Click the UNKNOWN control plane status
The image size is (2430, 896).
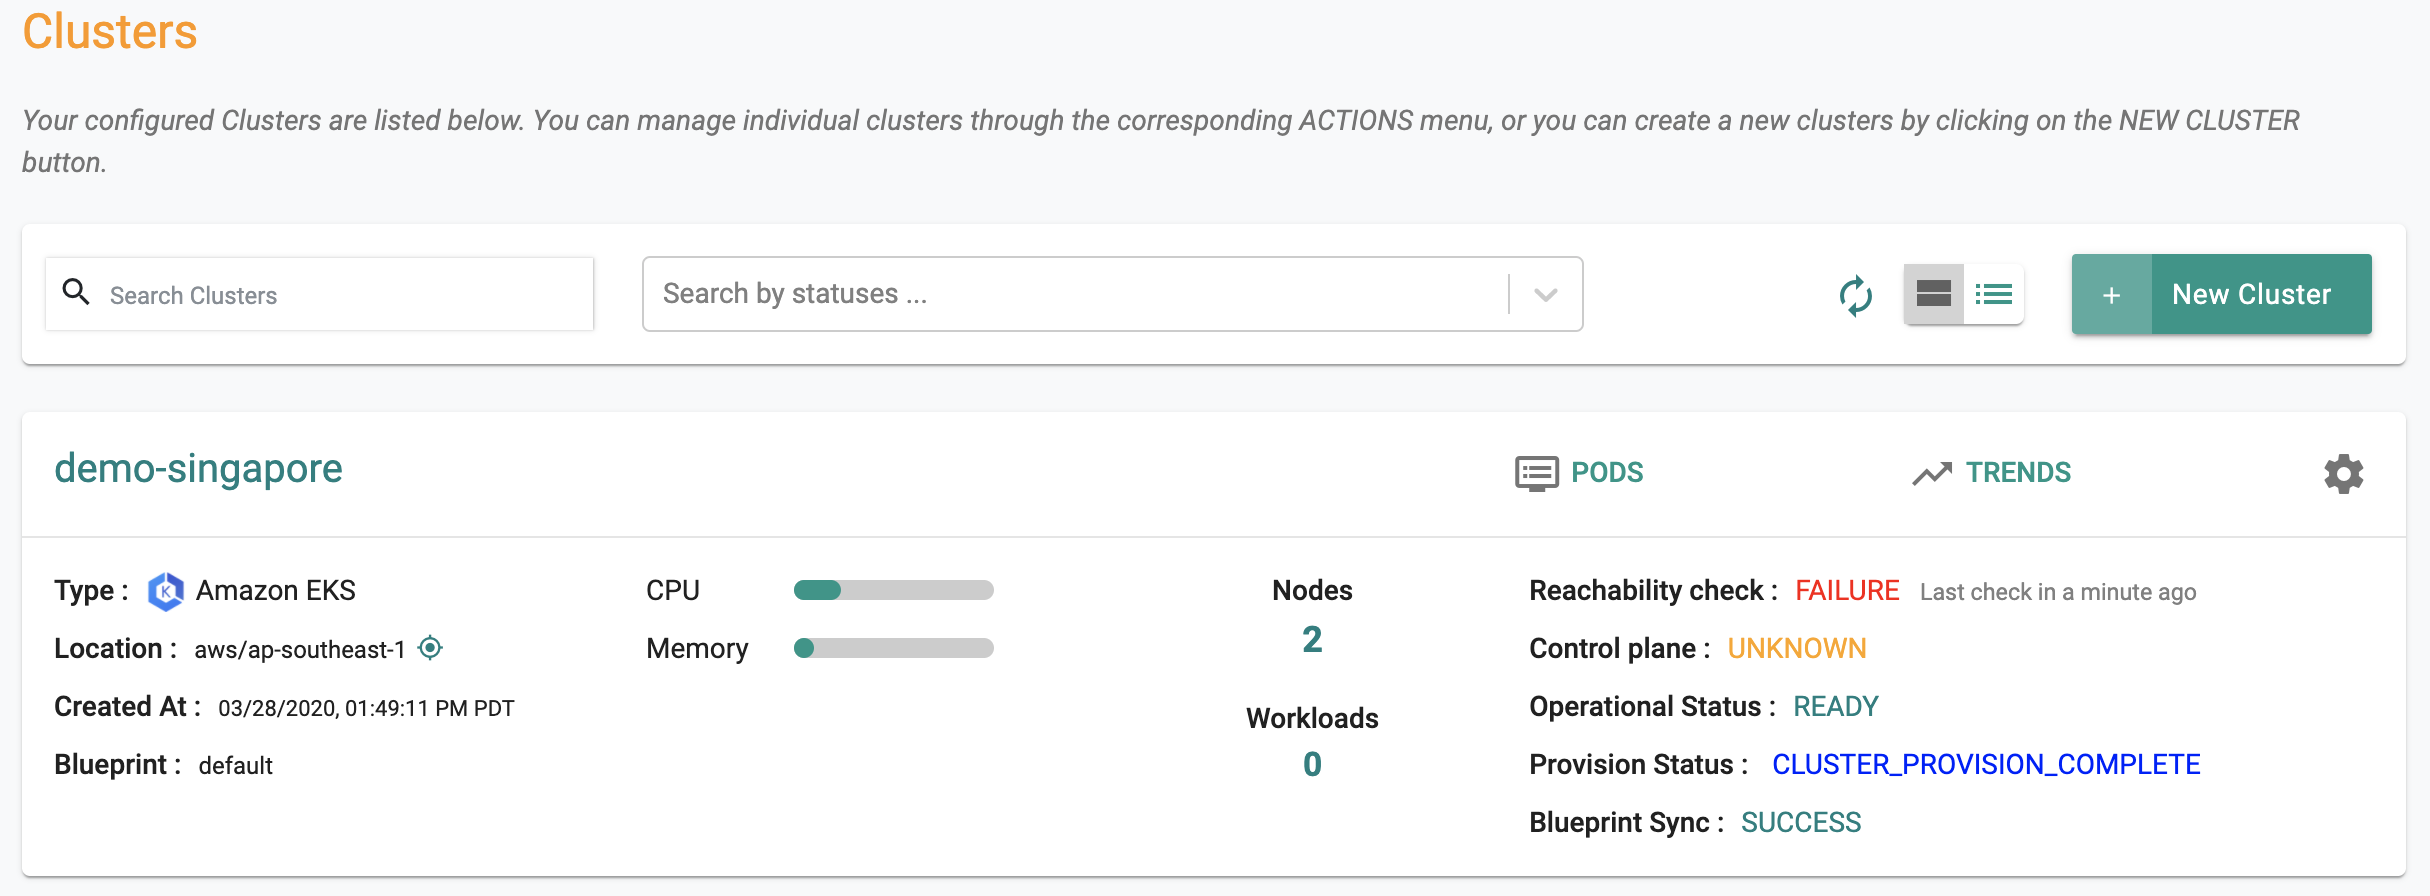pyautogui.click(x=1797, y=648)
